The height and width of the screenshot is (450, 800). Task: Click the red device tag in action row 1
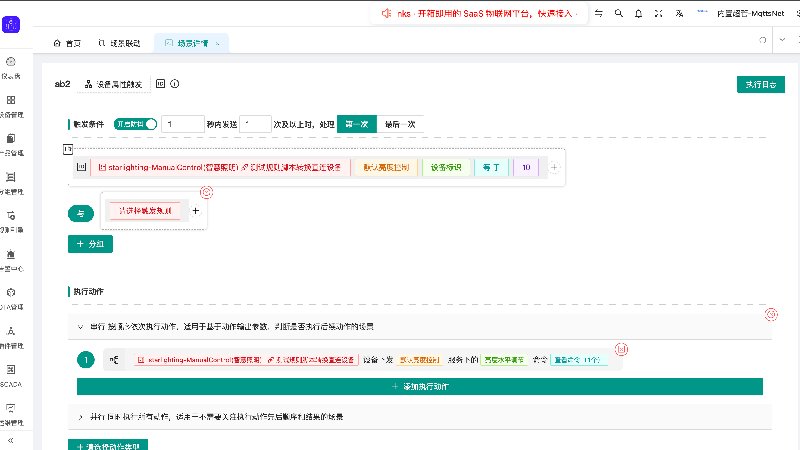[246, 360]
